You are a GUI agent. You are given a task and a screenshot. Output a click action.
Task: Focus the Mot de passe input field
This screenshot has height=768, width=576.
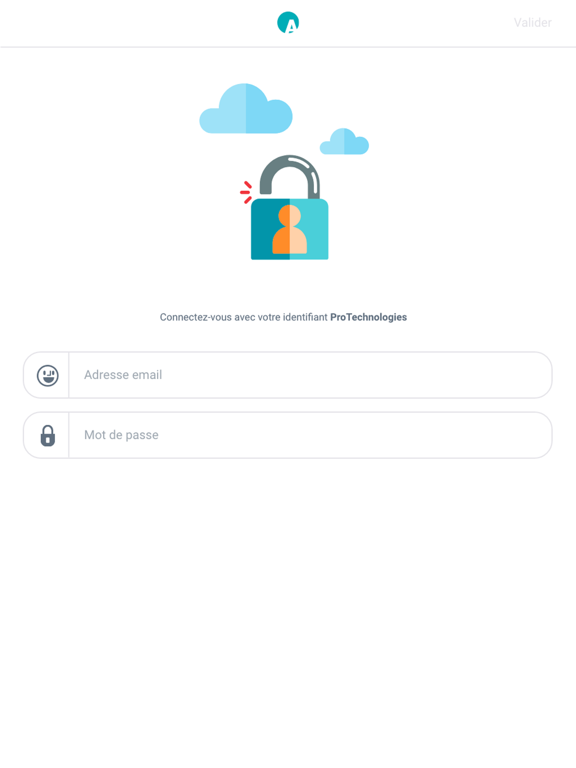[310, 435]
